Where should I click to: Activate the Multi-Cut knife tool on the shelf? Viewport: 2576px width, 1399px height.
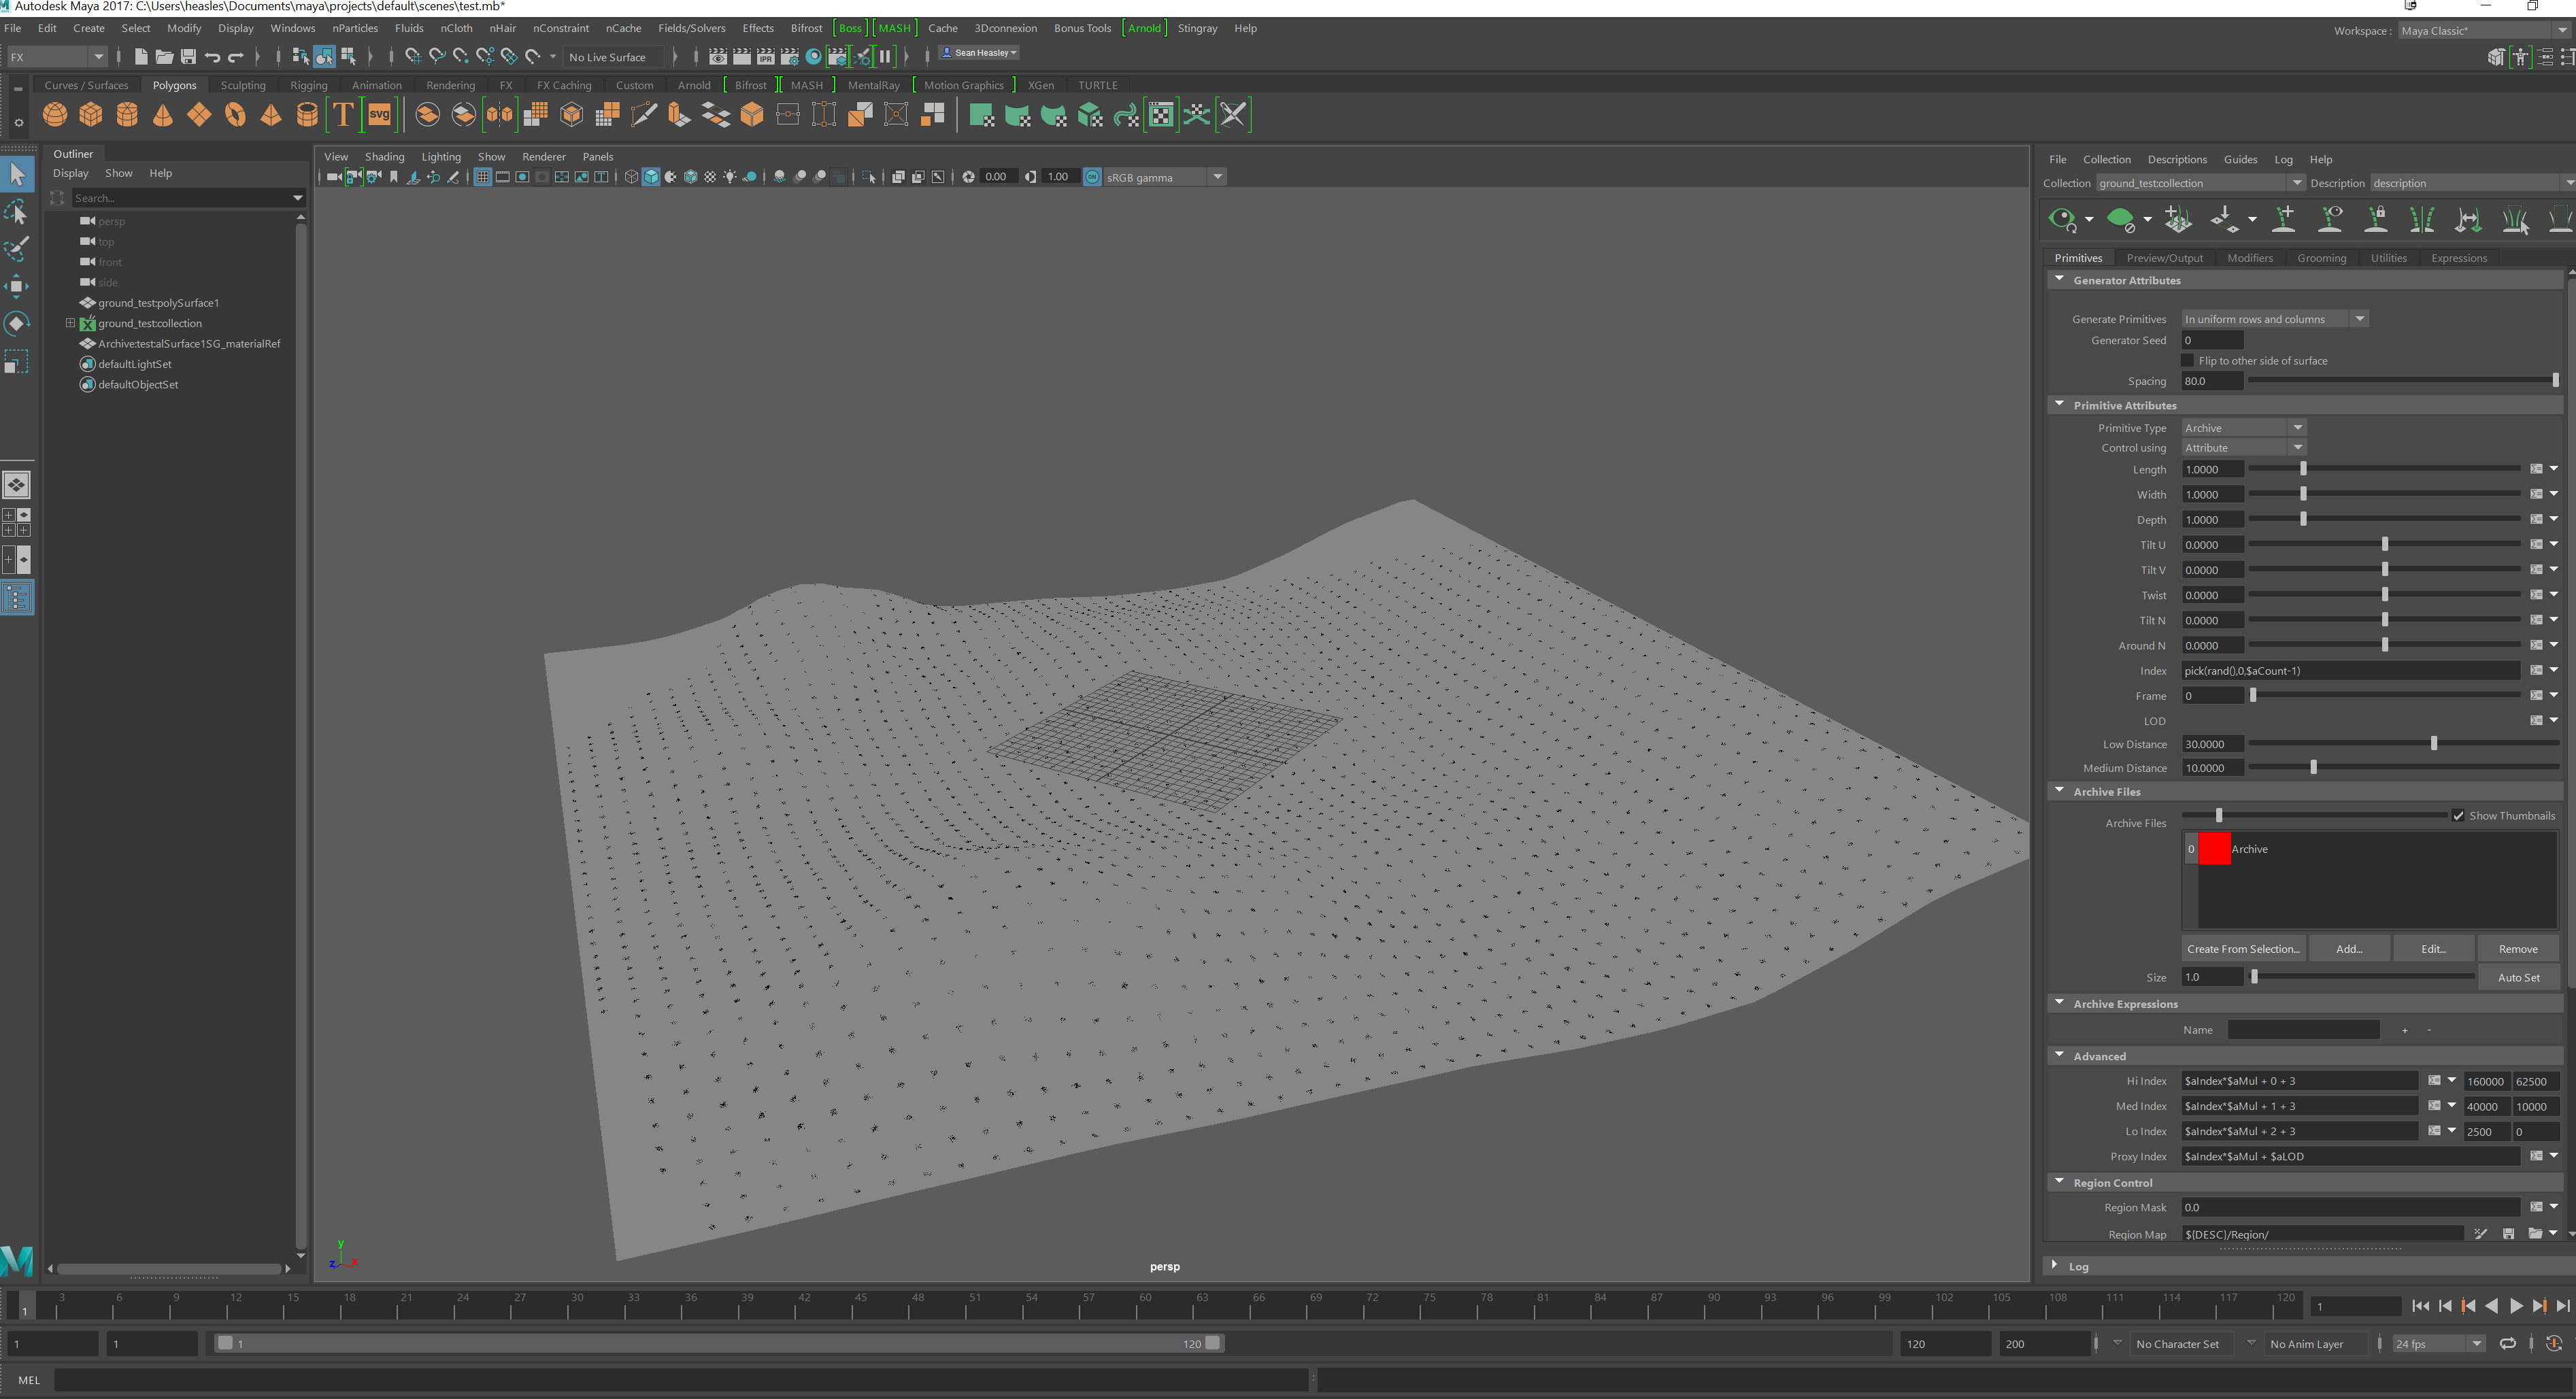(644, 114)
